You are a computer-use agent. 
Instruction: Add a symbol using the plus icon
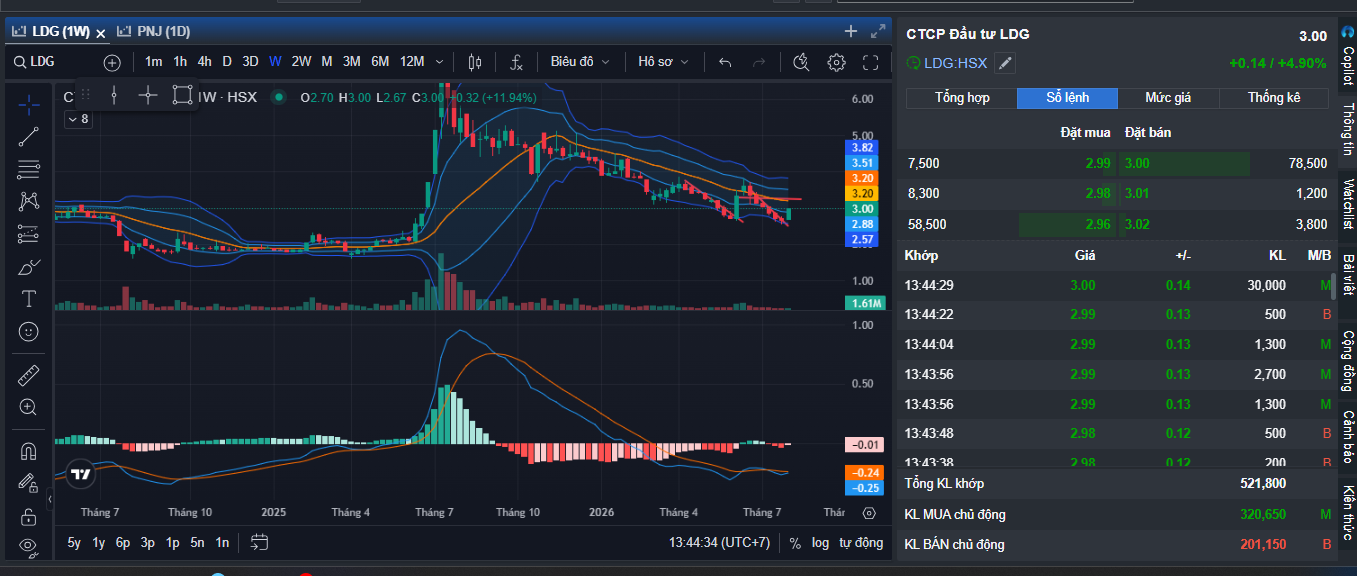point(112,62)
